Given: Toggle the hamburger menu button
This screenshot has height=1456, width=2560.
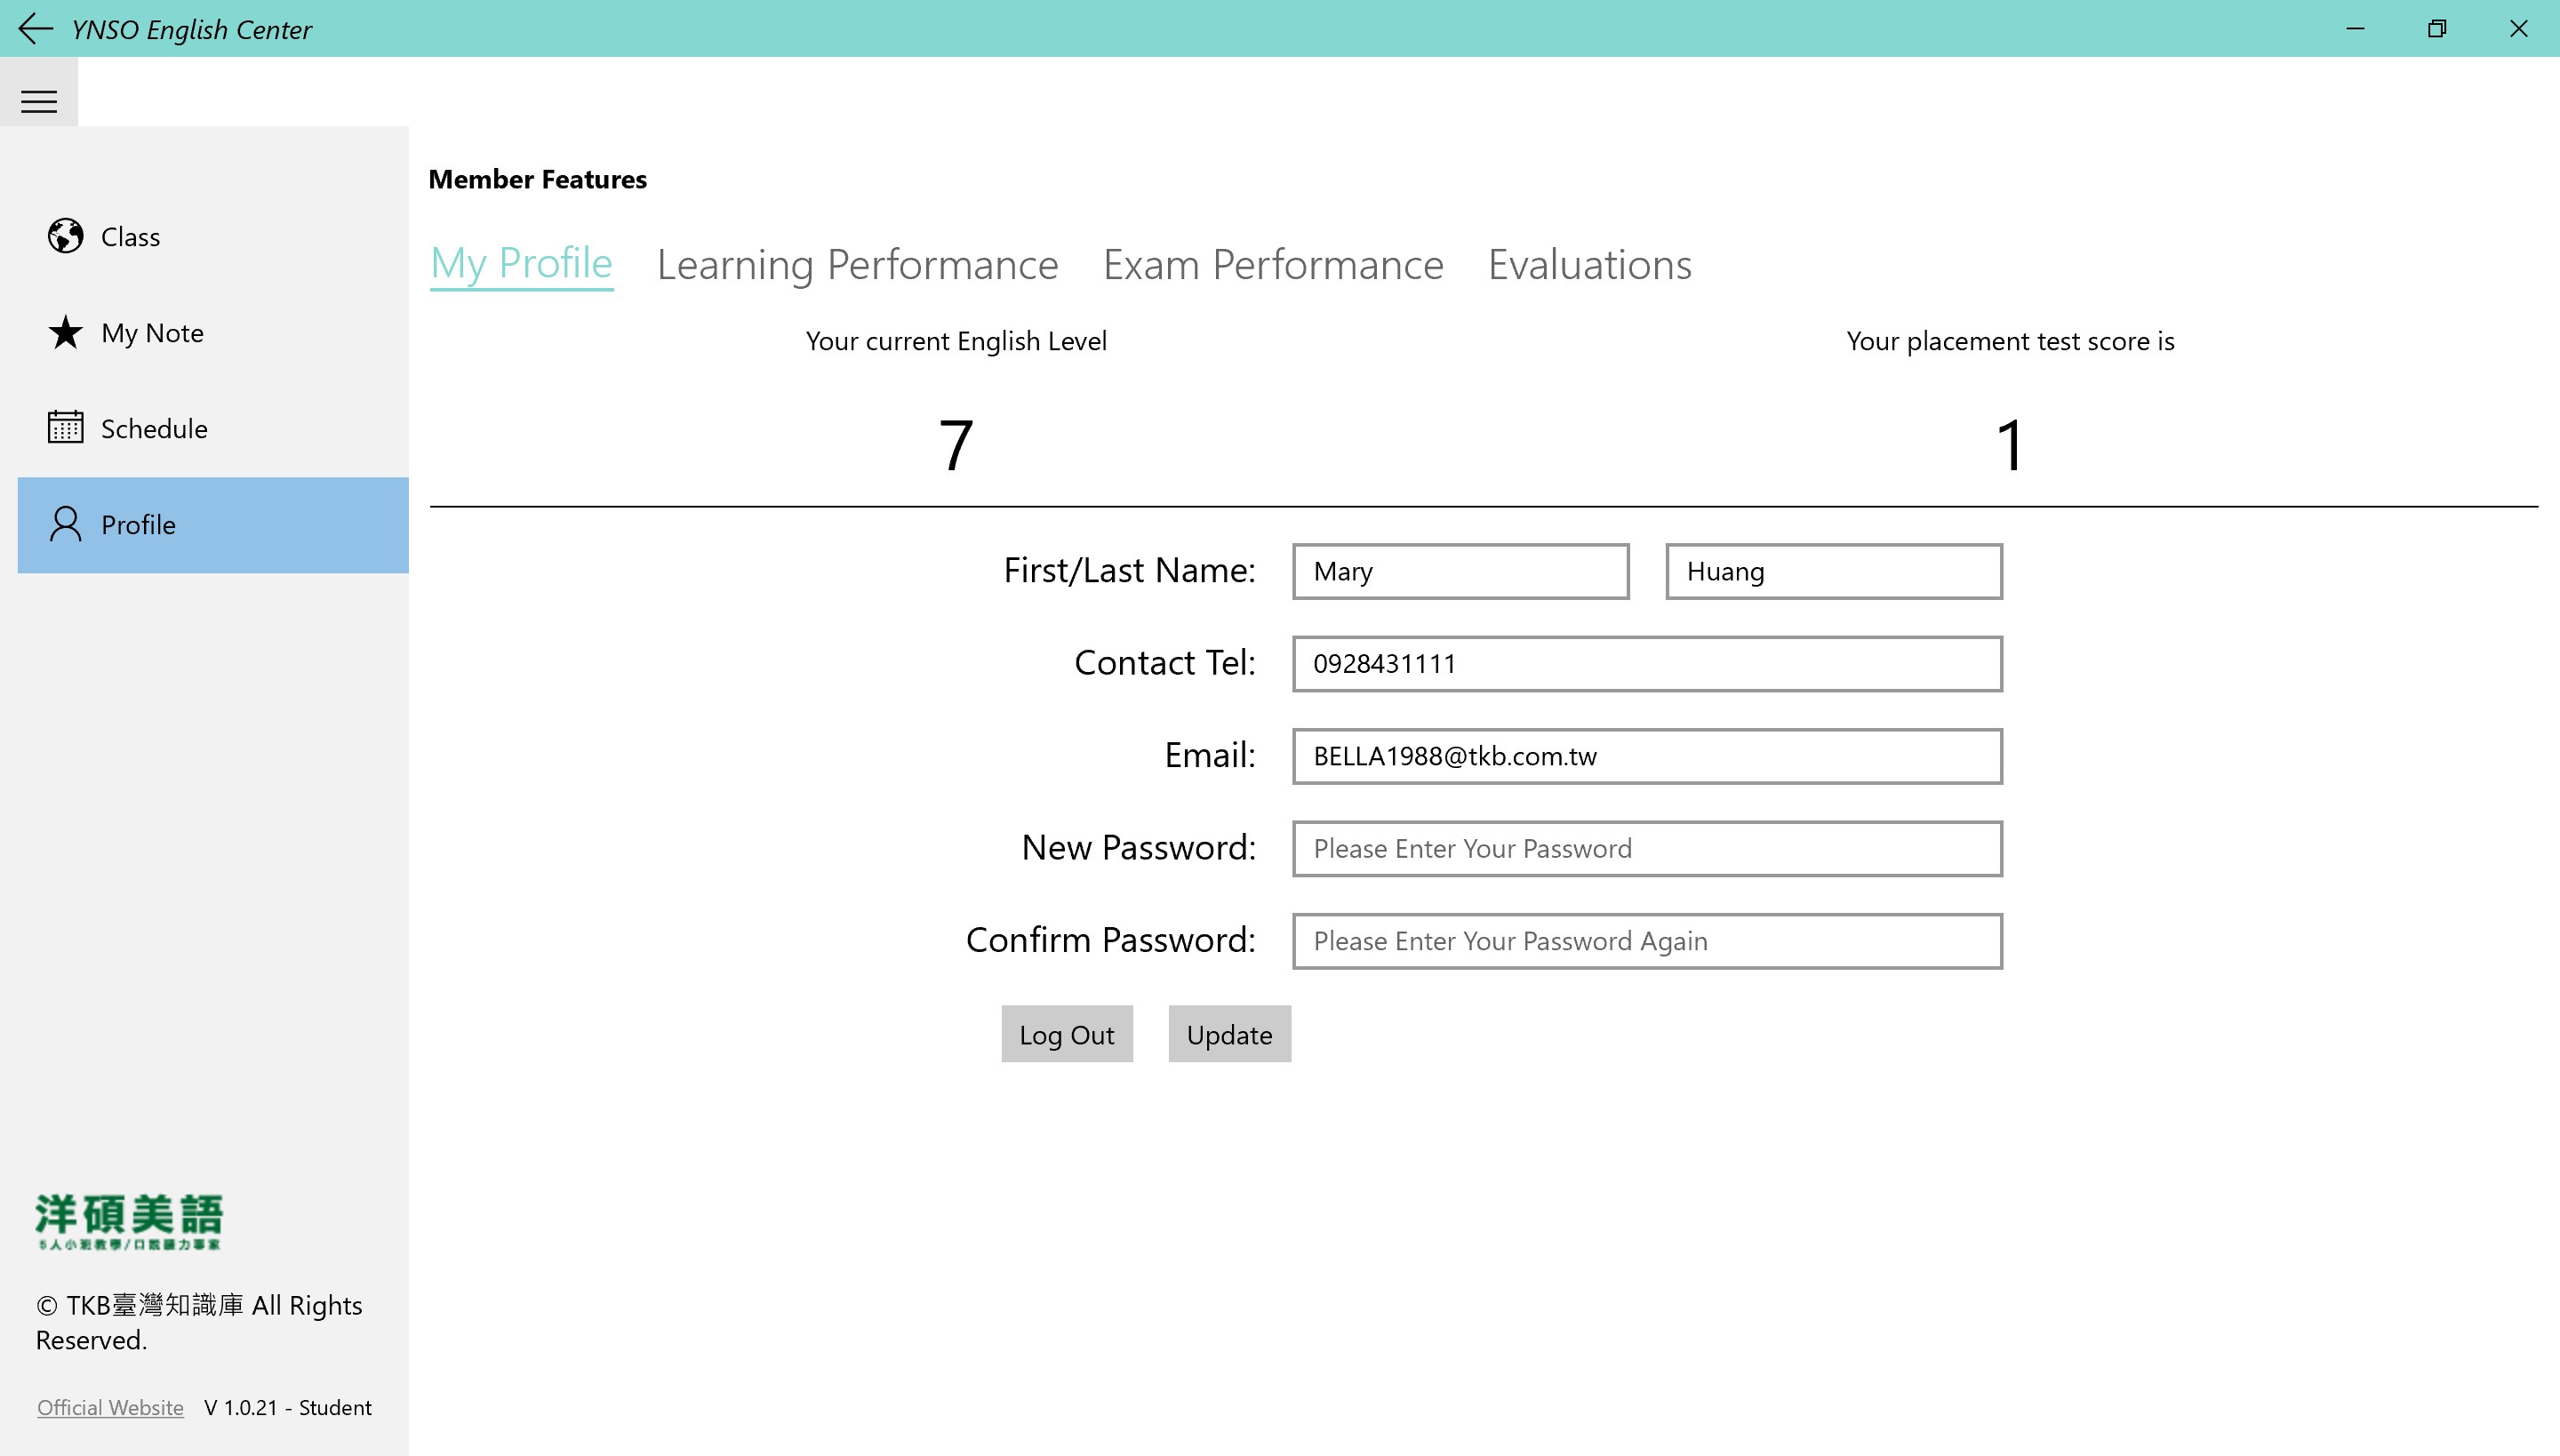Looking at the screenshot, I should (39, 101).
